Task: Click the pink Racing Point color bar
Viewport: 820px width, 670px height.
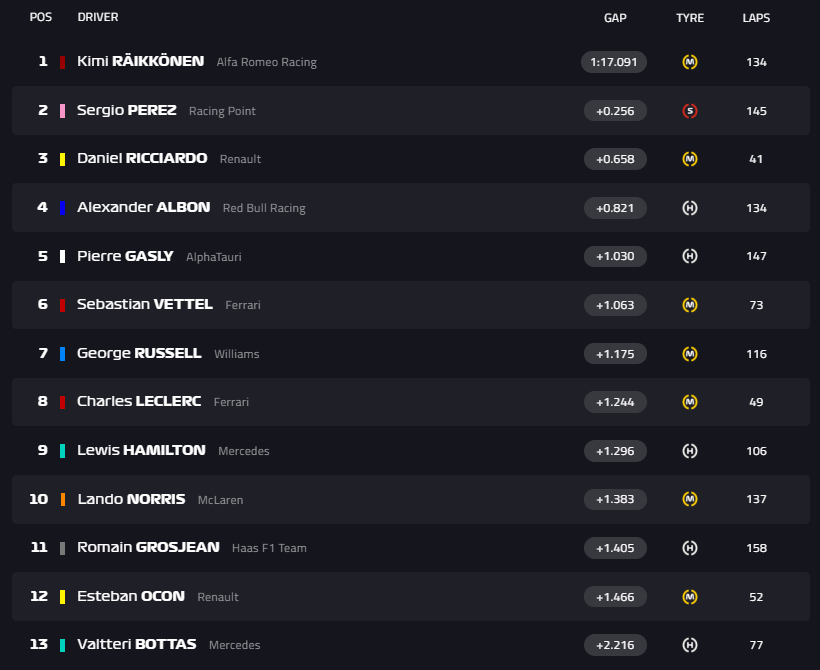Action: (63, 111)
